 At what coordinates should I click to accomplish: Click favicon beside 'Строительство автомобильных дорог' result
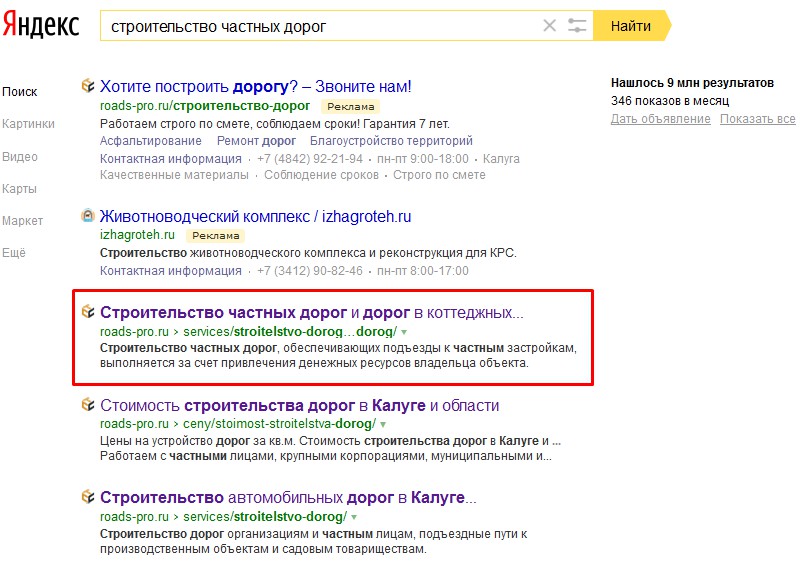(x=88, y=496)
